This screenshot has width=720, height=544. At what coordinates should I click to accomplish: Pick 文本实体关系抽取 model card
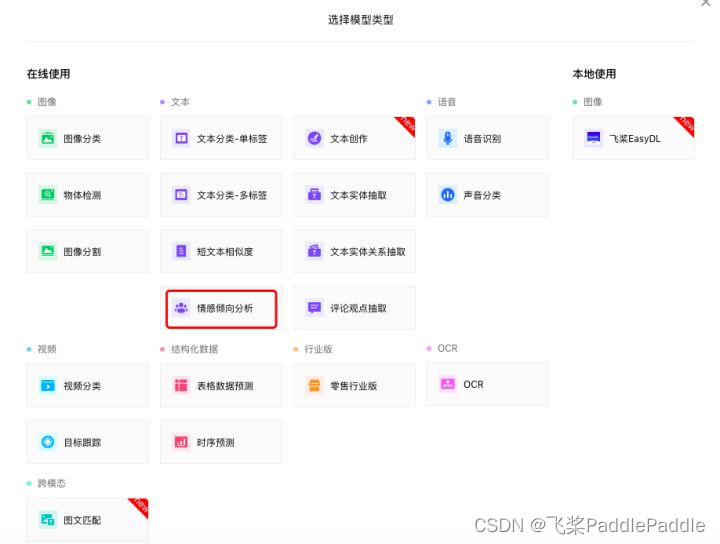[354, 251]
